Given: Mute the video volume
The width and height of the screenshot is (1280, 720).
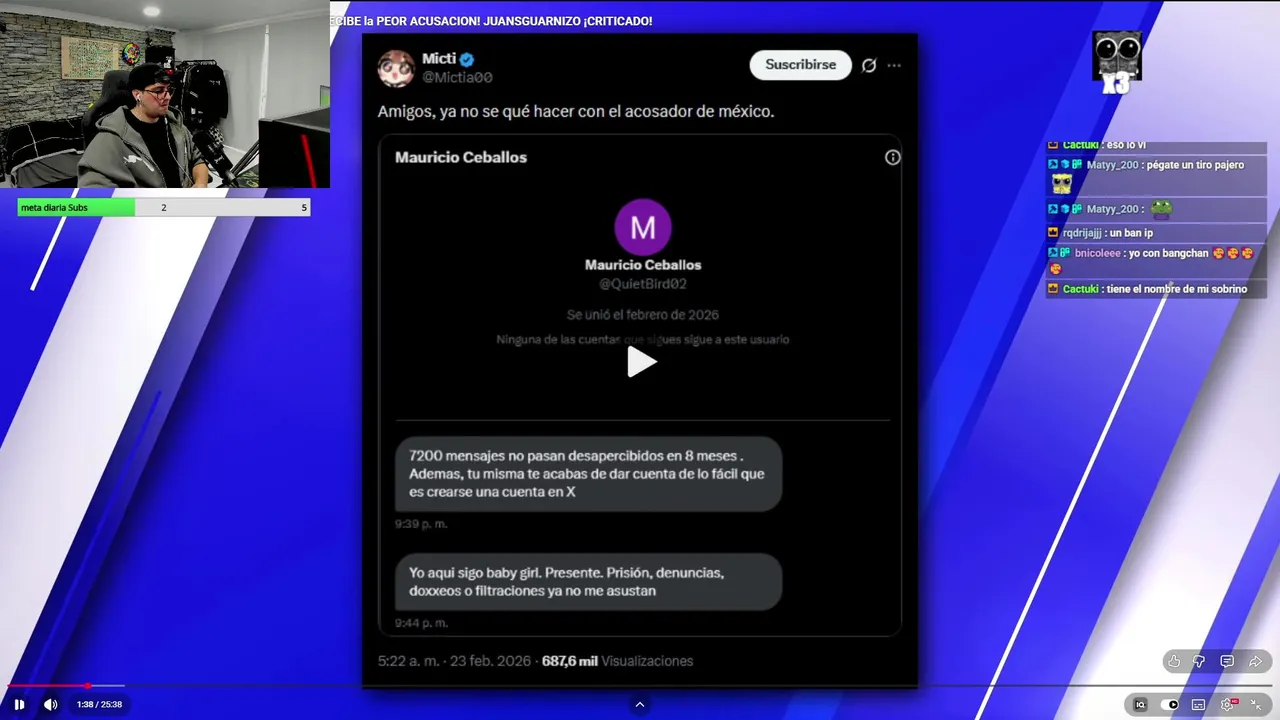Looking at the screenshot, I should tap(50, 704).
